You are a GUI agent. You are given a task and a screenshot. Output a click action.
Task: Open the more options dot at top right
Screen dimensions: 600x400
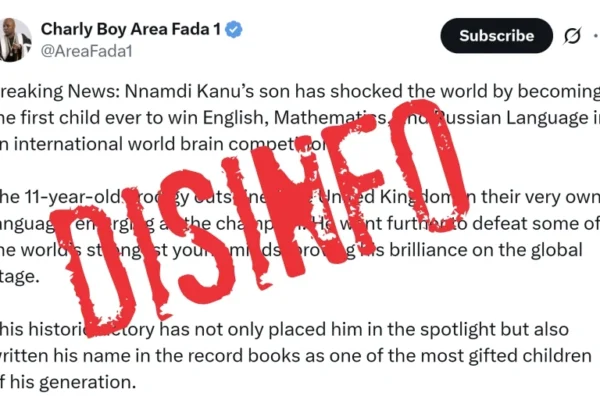coord(596,36)
